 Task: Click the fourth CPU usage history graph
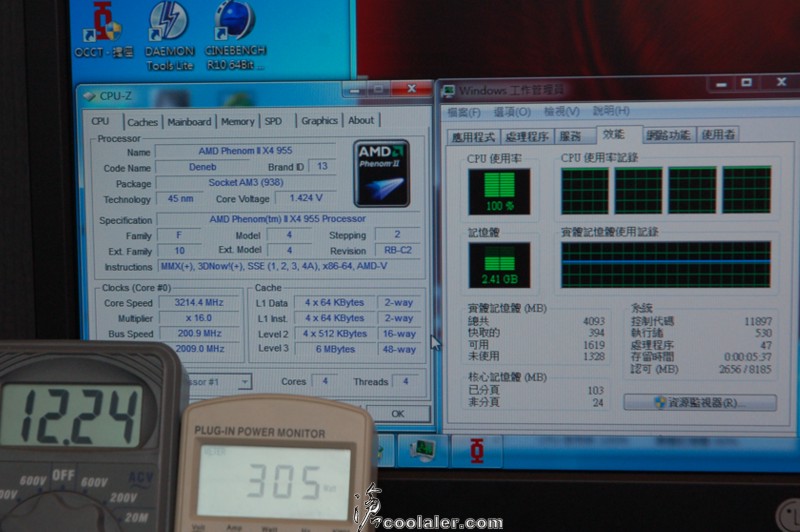(746, 189)
